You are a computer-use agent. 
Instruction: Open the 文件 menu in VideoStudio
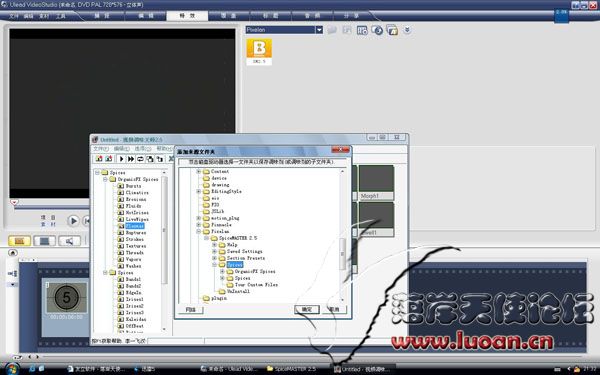coord(14,16)
